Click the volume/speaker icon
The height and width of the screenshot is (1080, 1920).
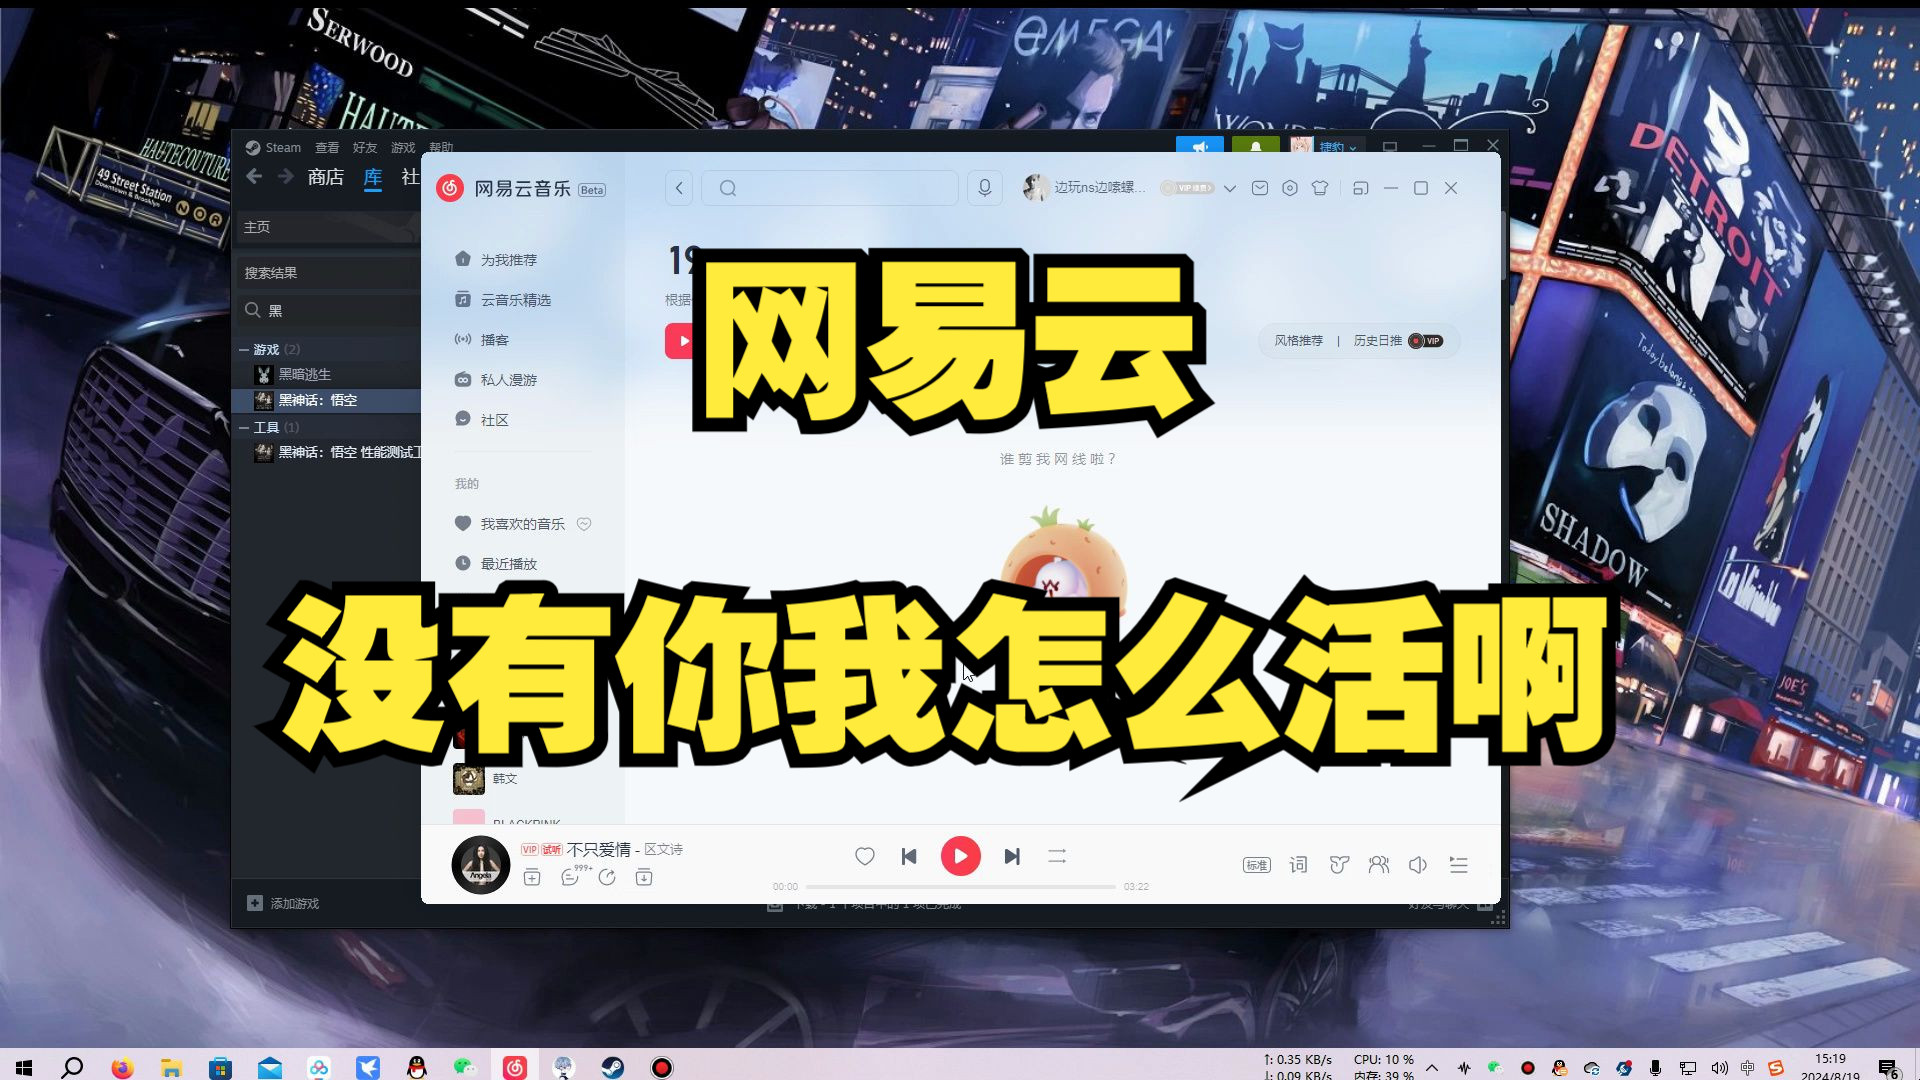point(1418,864)
